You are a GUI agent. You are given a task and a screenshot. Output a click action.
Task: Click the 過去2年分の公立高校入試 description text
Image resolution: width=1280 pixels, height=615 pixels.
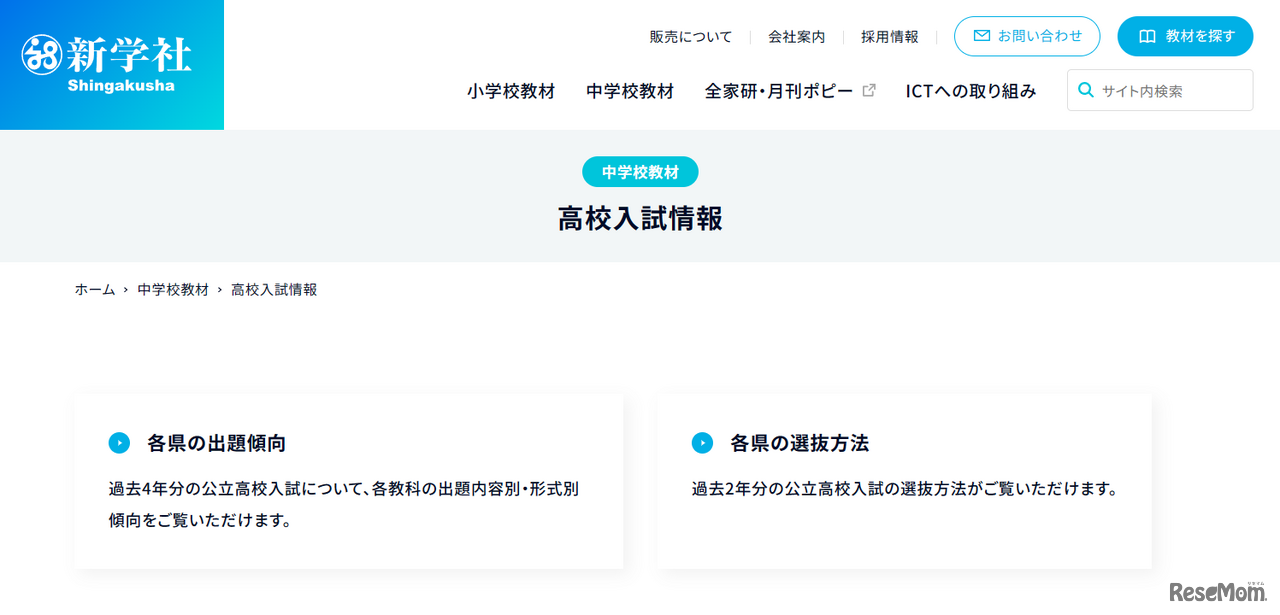(904, 489)
